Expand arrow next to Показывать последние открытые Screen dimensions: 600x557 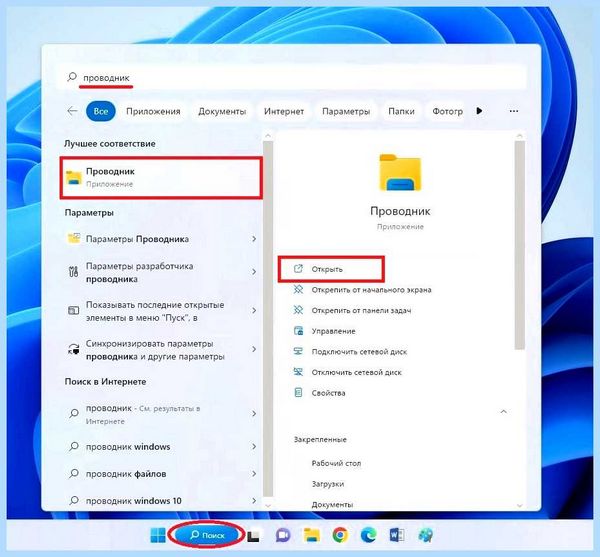click(254, 311)
